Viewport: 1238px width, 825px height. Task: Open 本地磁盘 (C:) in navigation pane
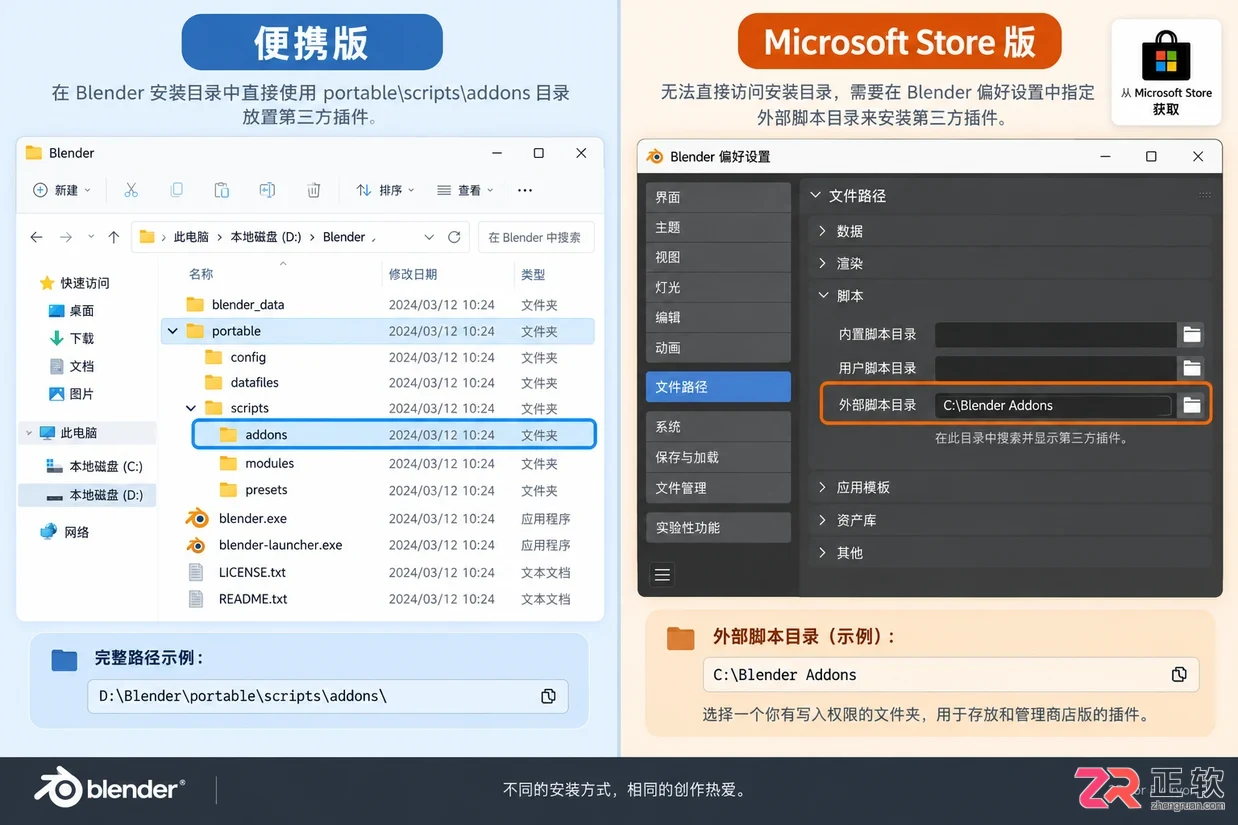(x=93, y=467)
